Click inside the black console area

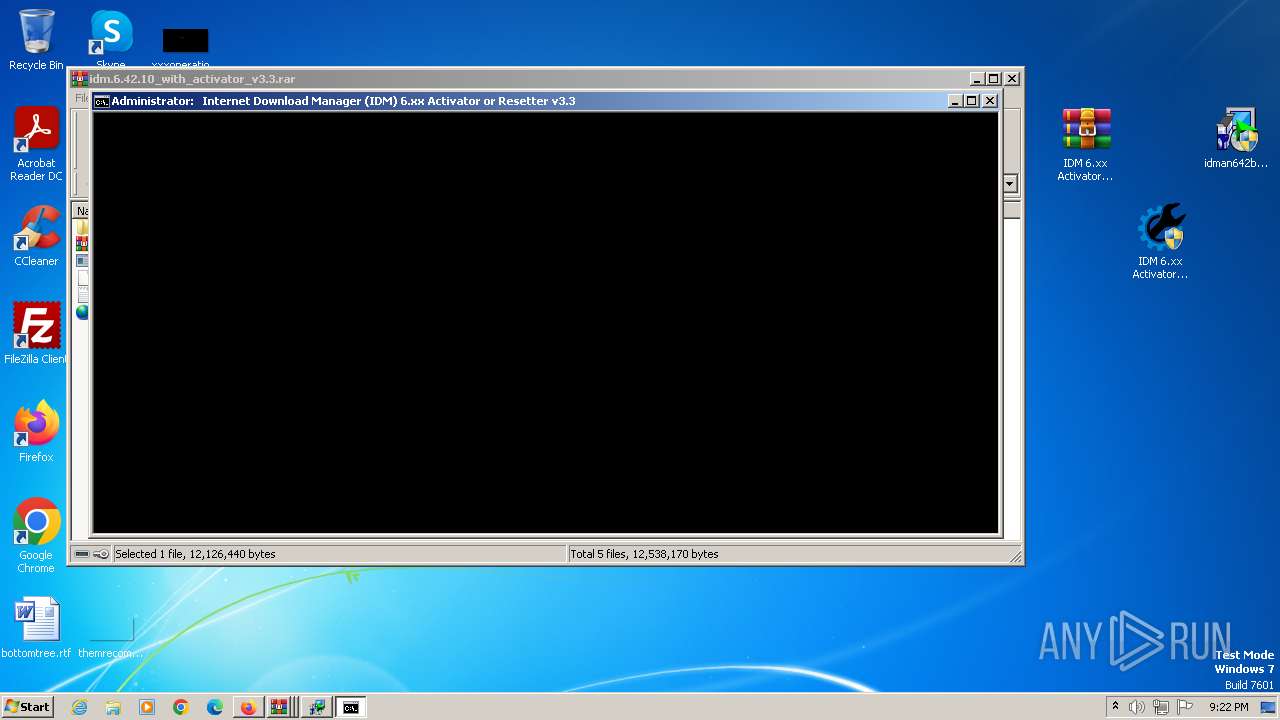tap(546, 322)
